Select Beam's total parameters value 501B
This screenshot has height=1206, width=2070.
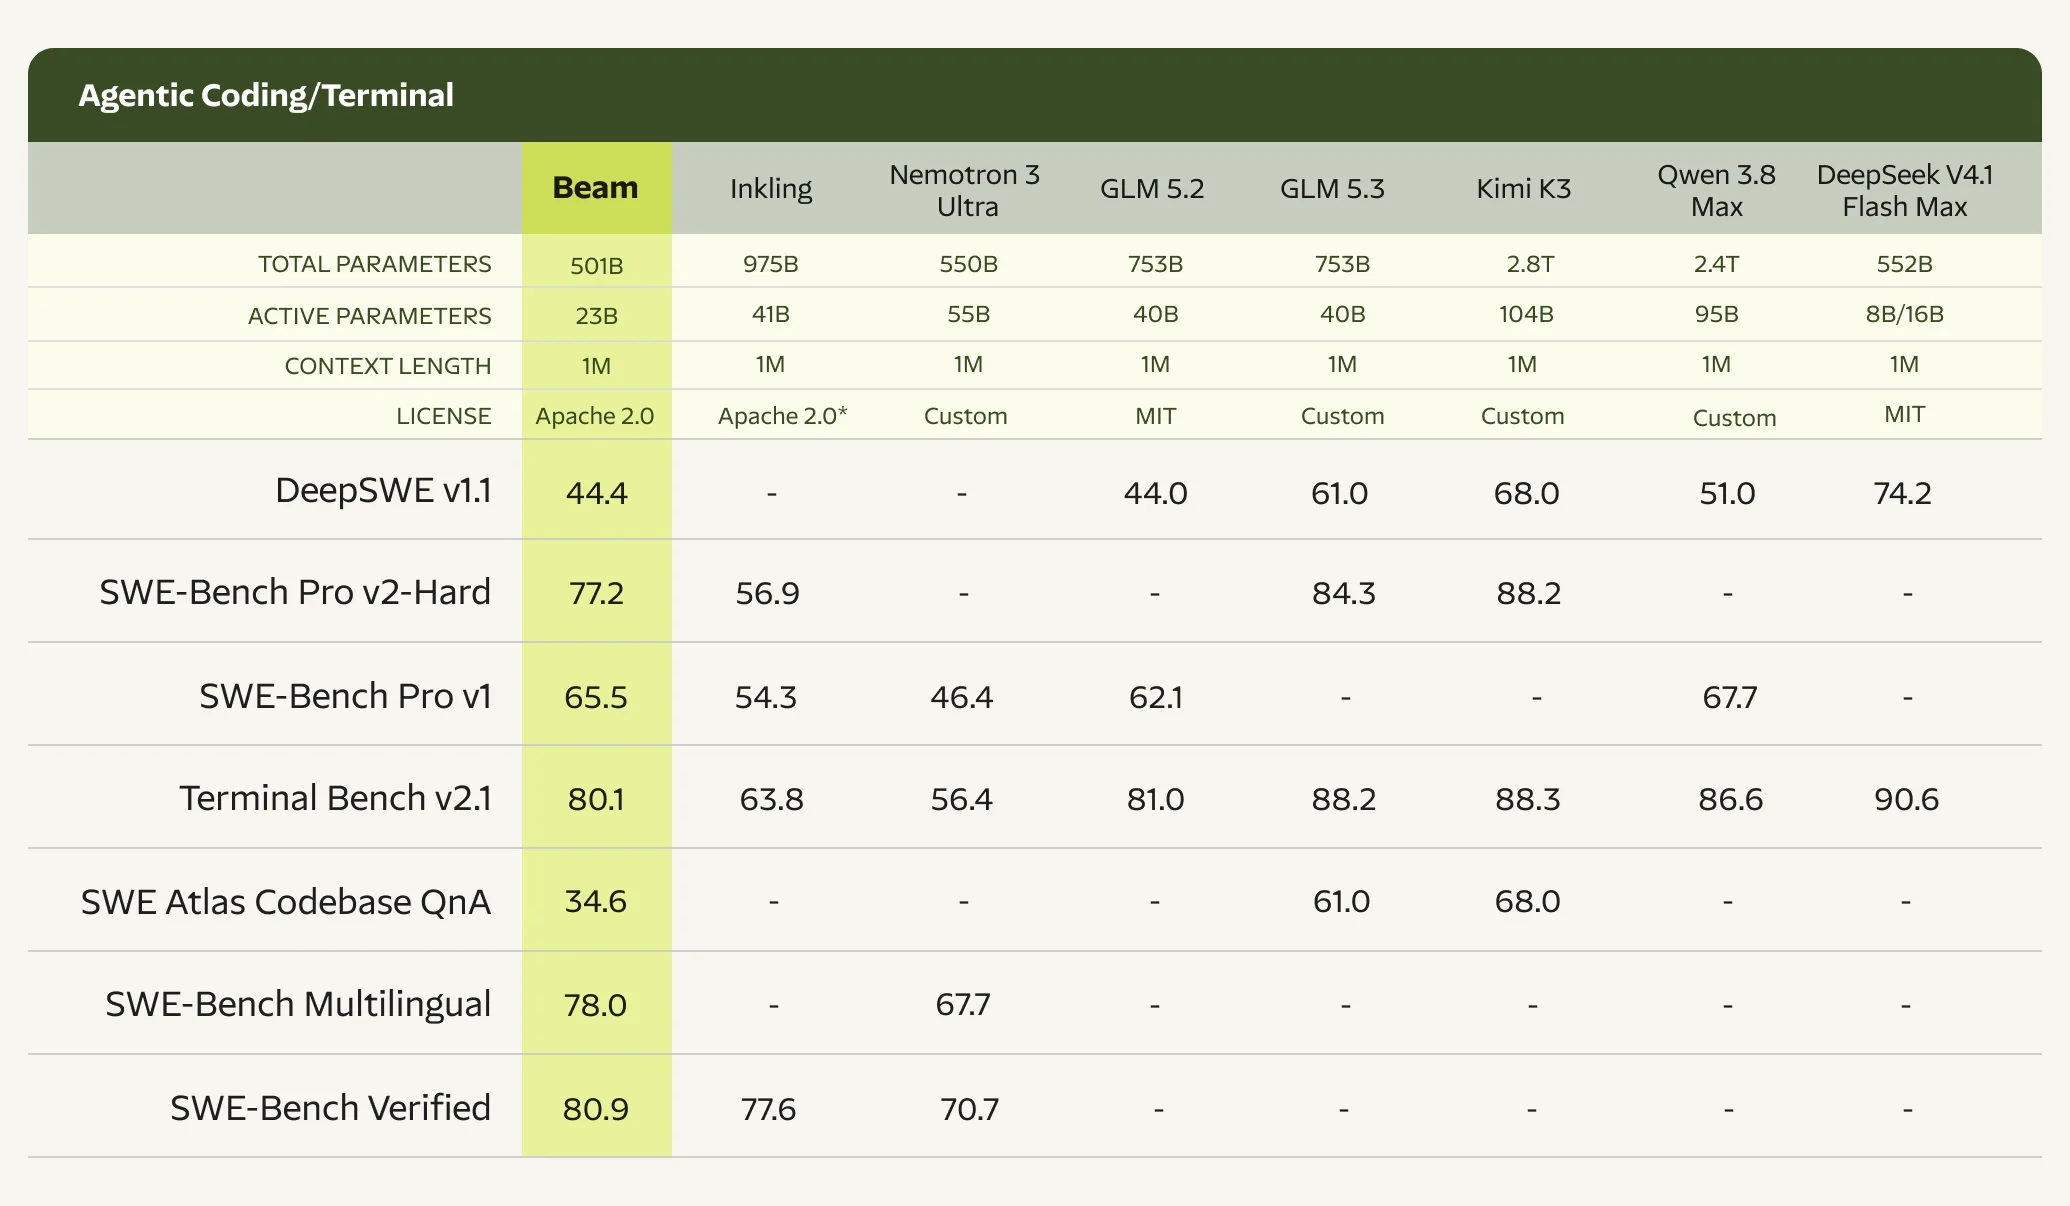(597, 265)
